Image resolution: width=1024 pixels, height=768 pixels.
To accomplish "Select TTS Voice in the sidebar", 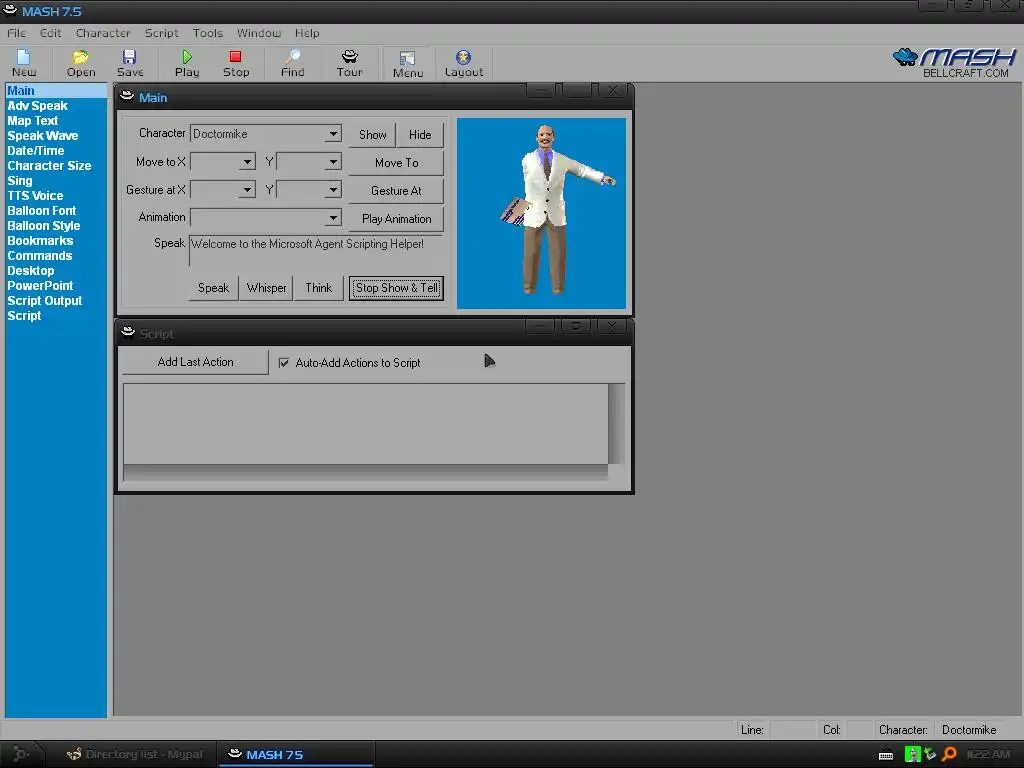I will [x=35, y=196].
